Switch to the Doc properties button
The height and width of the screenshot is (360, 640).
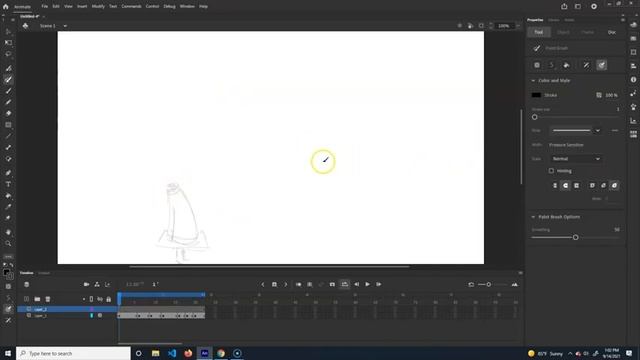(x=611, y=32)
